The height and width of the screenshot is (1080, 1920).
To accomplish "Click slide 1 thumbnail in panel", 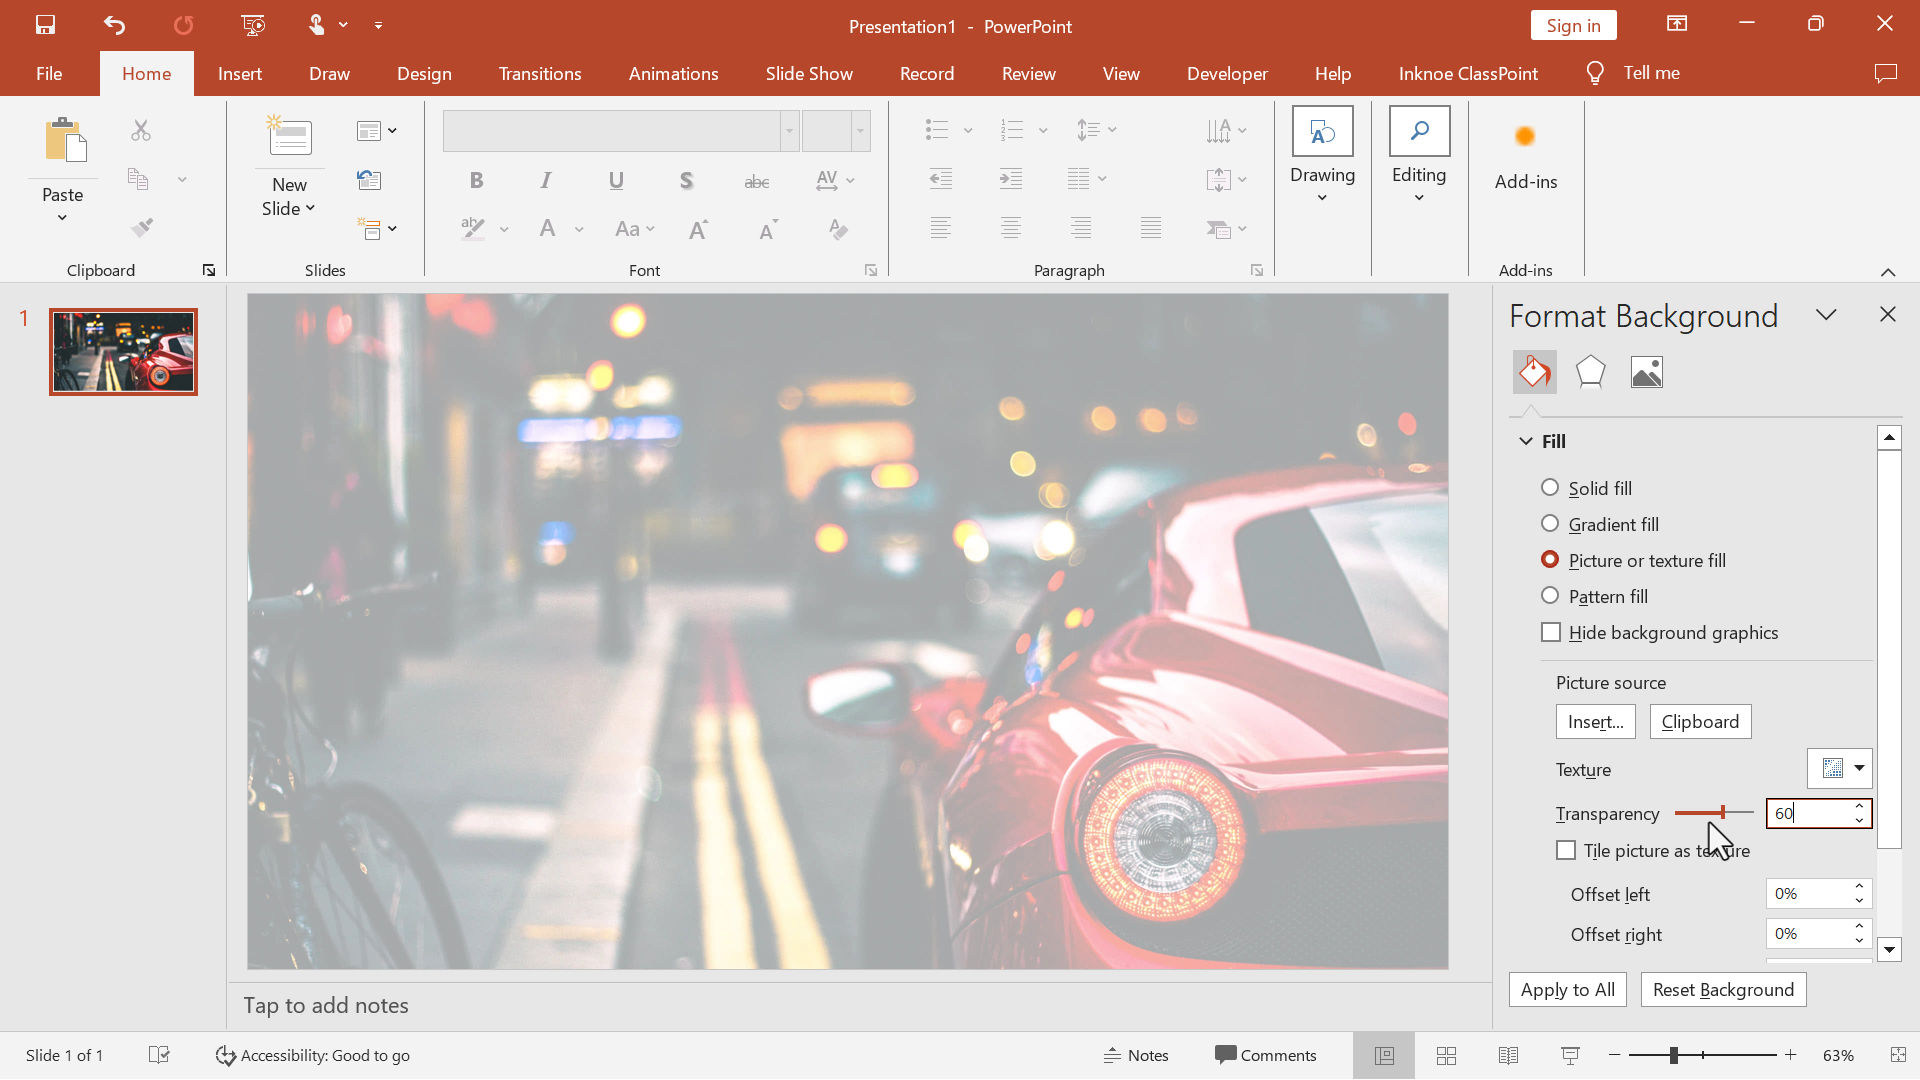I will point(123,347).
